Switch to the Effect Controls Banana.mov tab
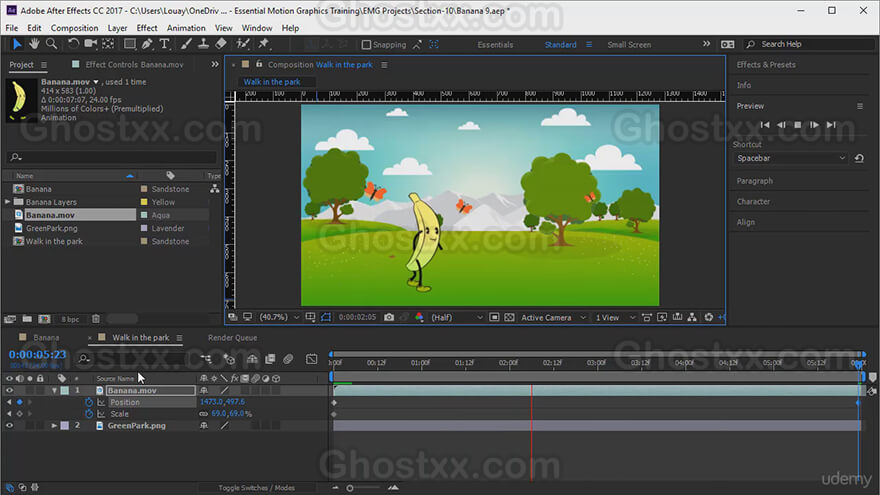 [134, 65]
